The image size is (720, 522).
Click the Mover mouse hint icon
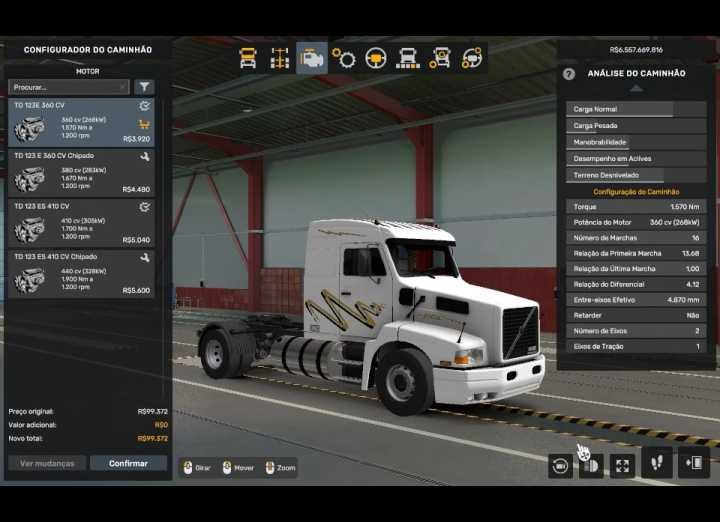pyautogui.click(x=227, y=468)
